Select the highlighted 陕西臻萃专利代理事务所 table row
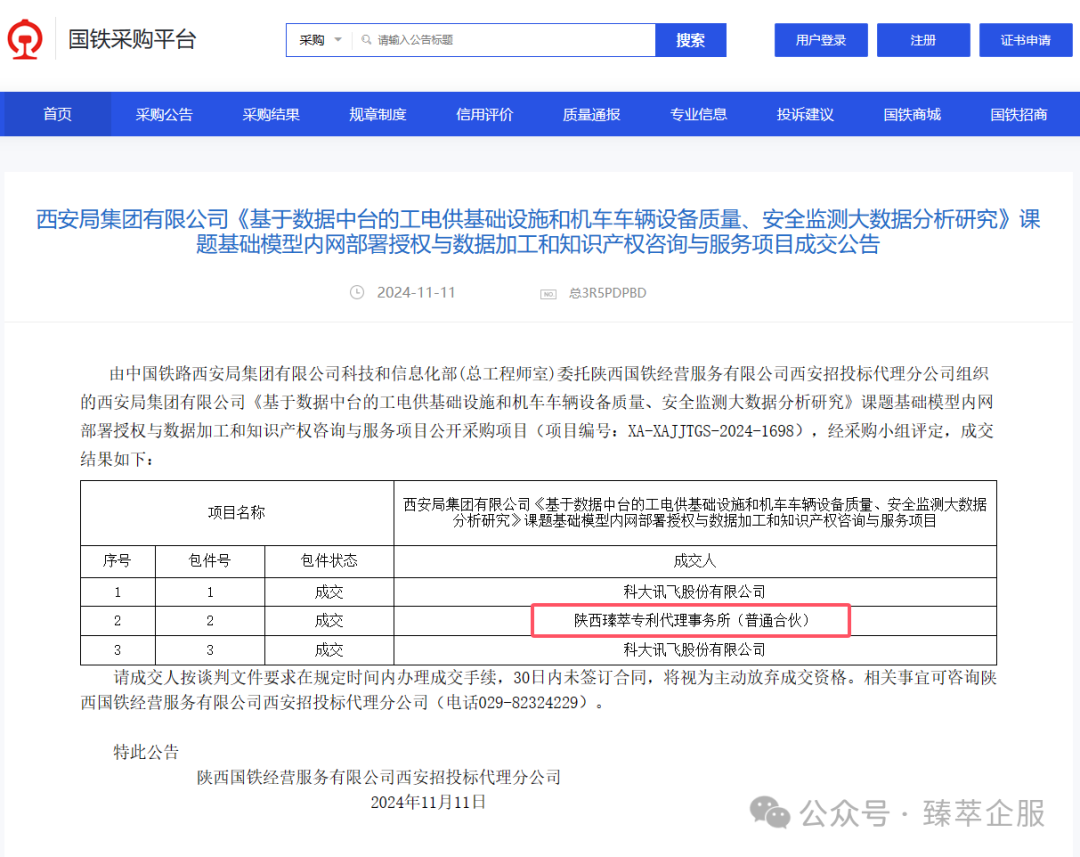Viewport: 1080px width, 857px height. [691, 620]
